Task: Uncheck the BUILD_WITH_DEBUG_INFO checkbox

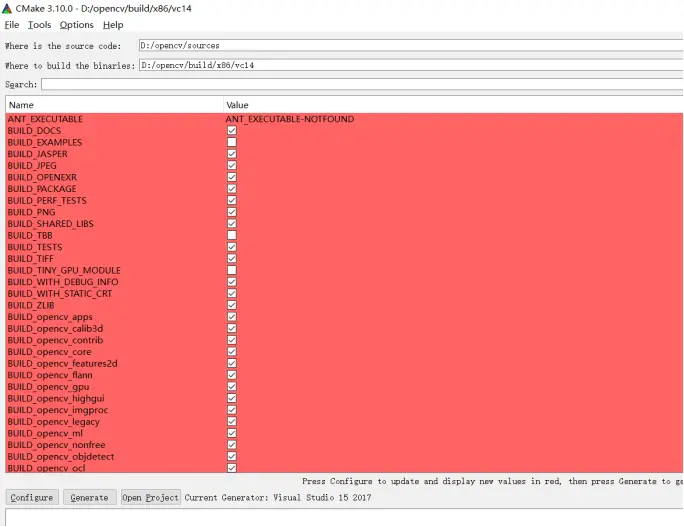Action: [232, 282]
